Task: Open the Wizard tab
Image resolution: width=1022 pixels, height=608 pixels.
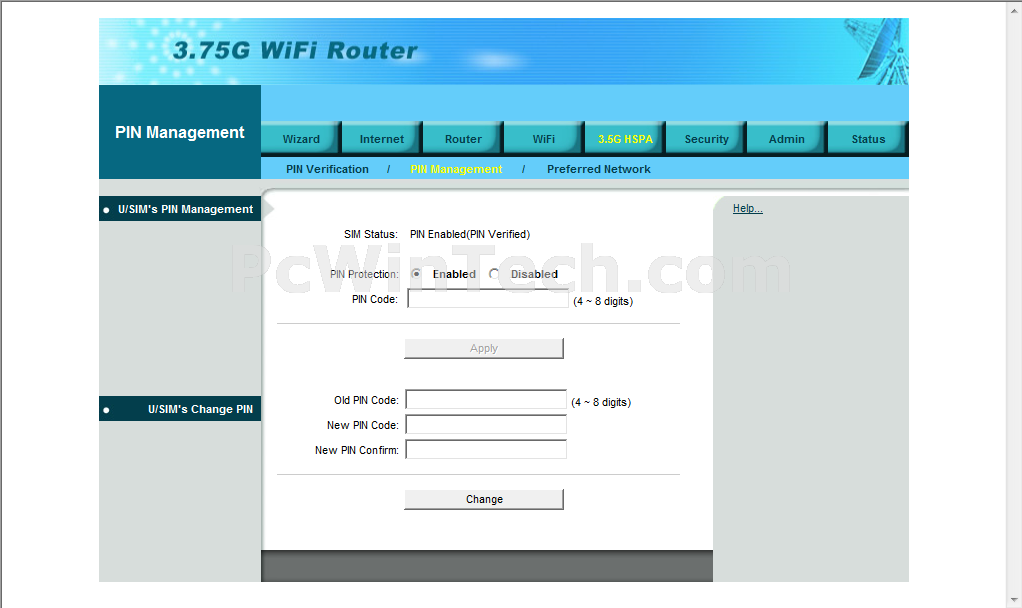Action: [301, 139]
